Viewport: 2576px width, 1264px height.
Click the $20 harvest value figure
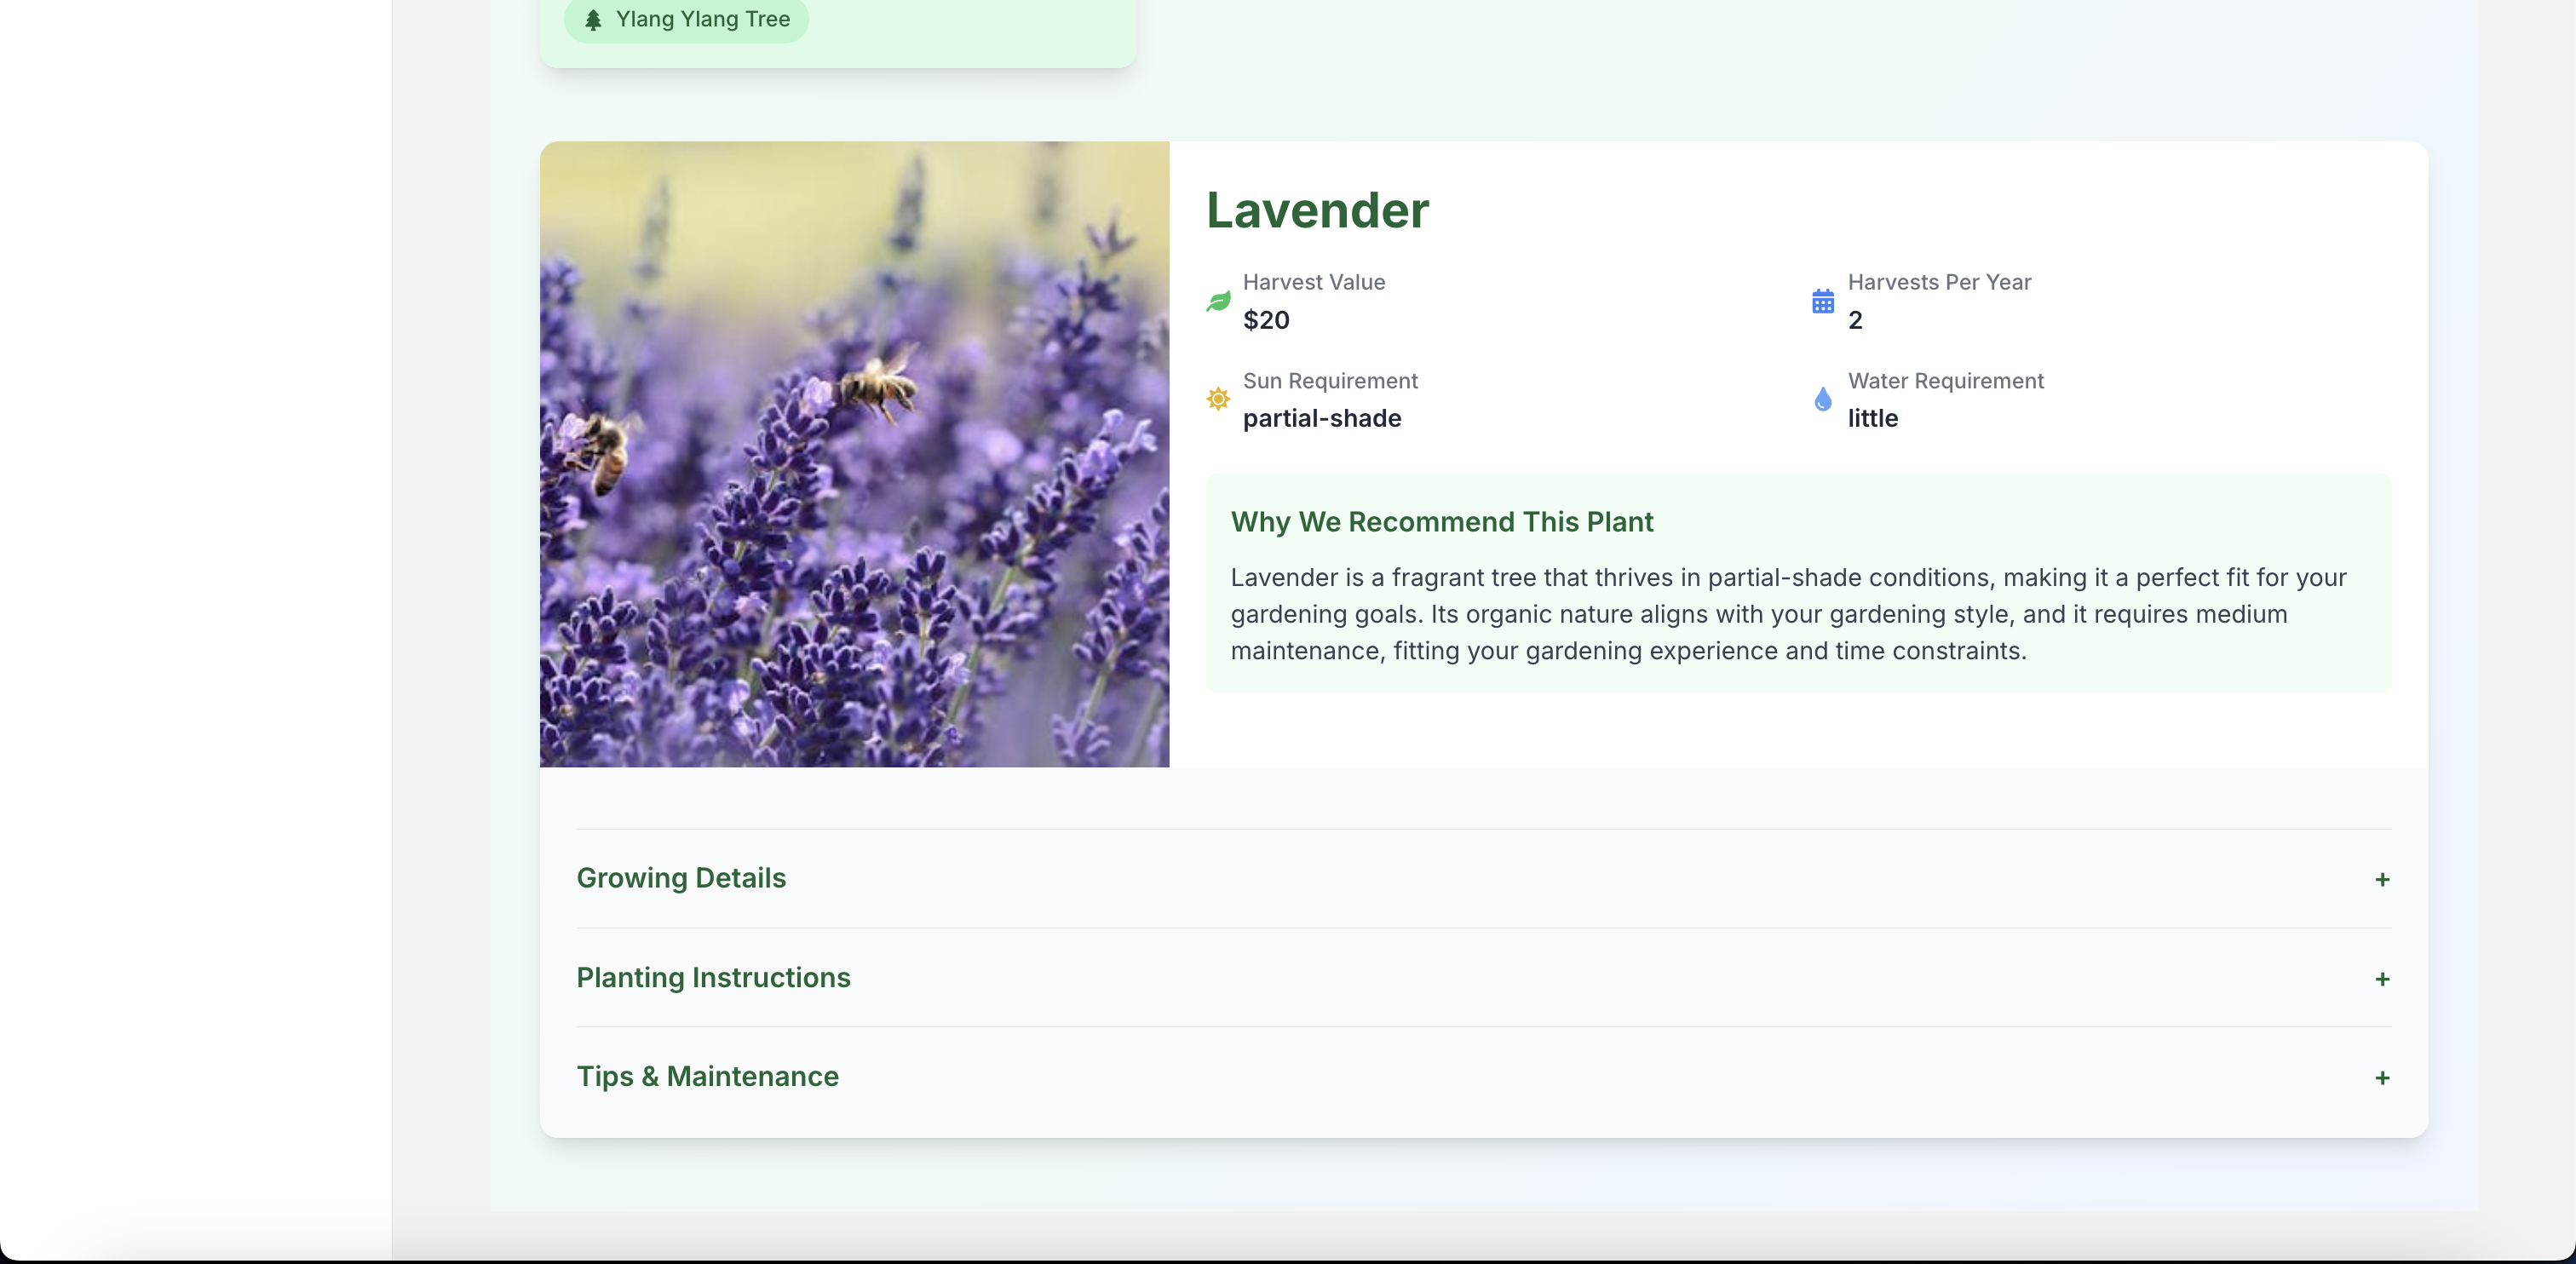1266,320
